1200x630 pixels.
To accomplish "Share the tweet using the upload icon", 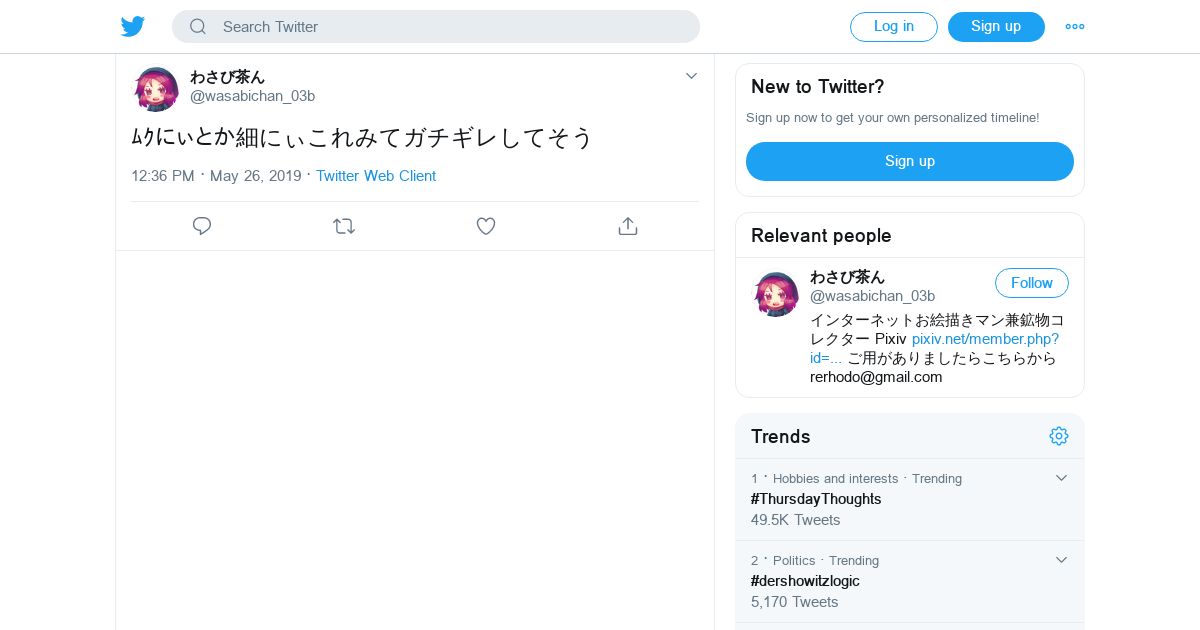I will pos(628,226).
